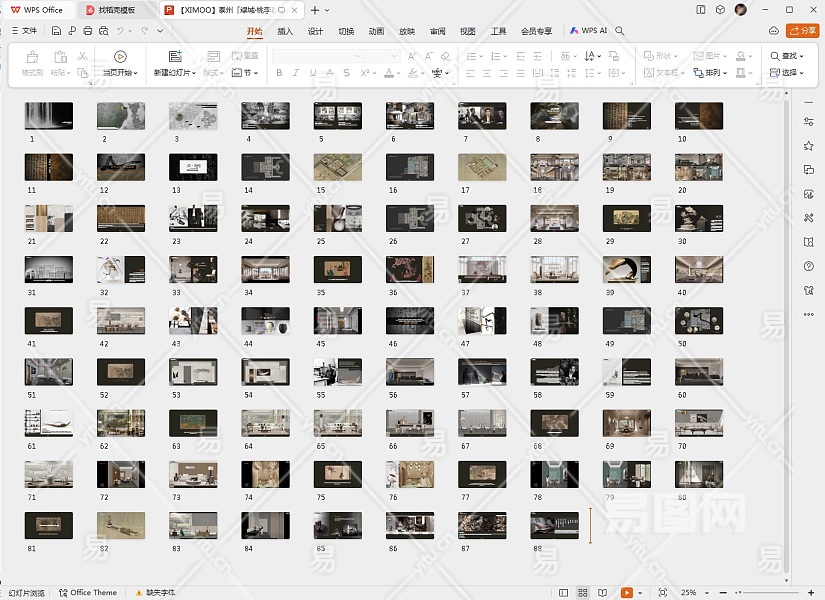
Task: Click the orange 分享 share button
Action: 802,31
